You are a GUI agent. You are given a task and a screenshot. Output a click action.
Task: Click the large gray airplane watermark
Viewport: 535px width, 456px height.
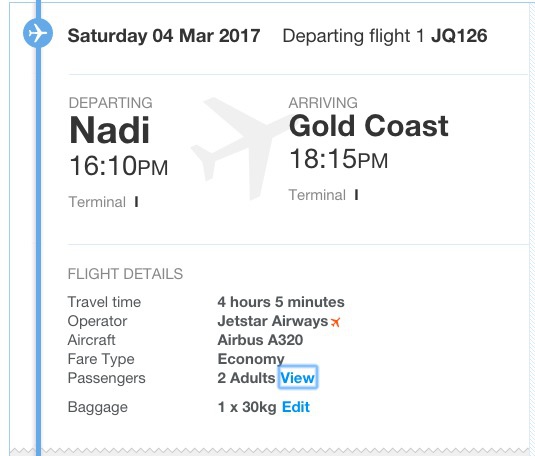239,148
